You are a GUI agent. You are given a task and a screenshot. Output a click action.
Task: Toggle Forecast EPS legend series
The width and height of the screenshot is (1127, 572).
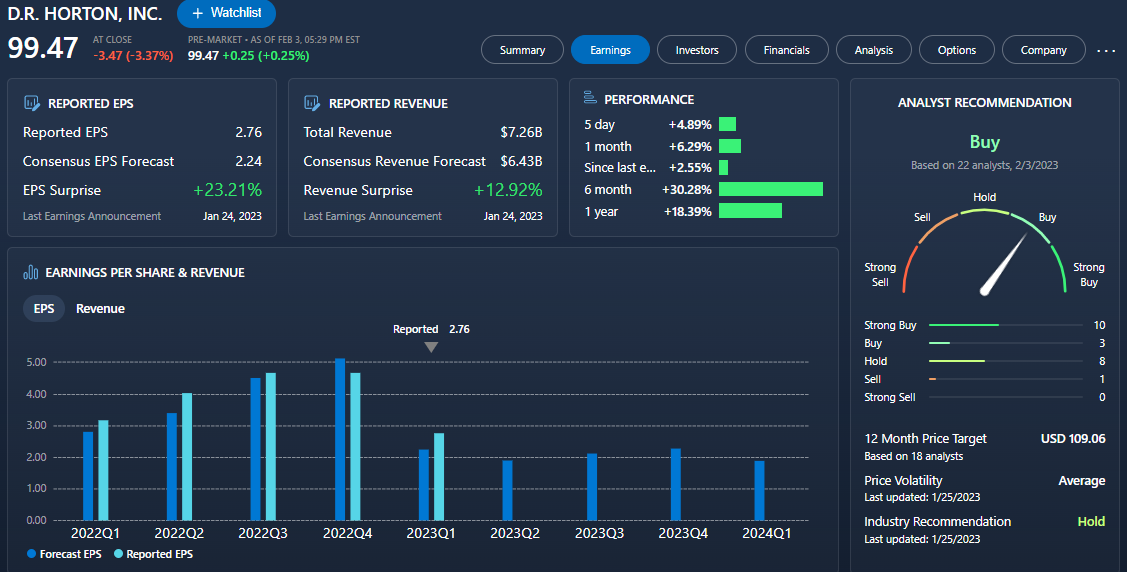point(66,554)
